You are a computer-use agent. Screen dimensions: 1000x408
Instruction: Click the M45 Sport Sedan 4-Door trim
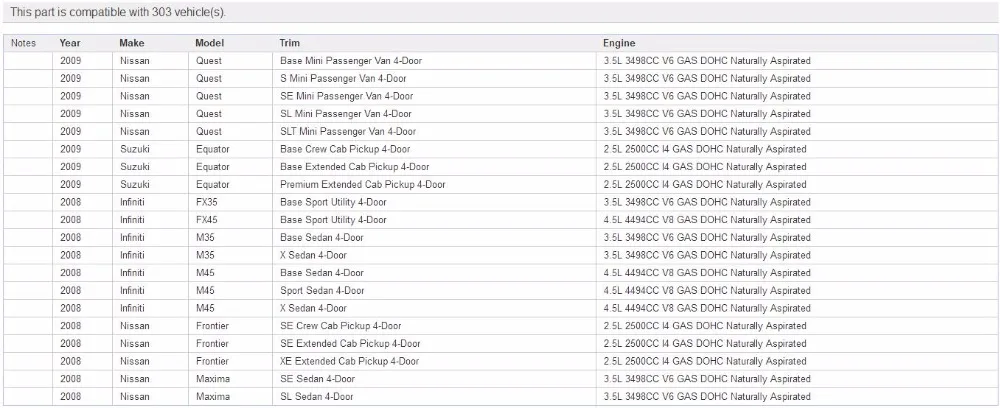pos(322,290)
